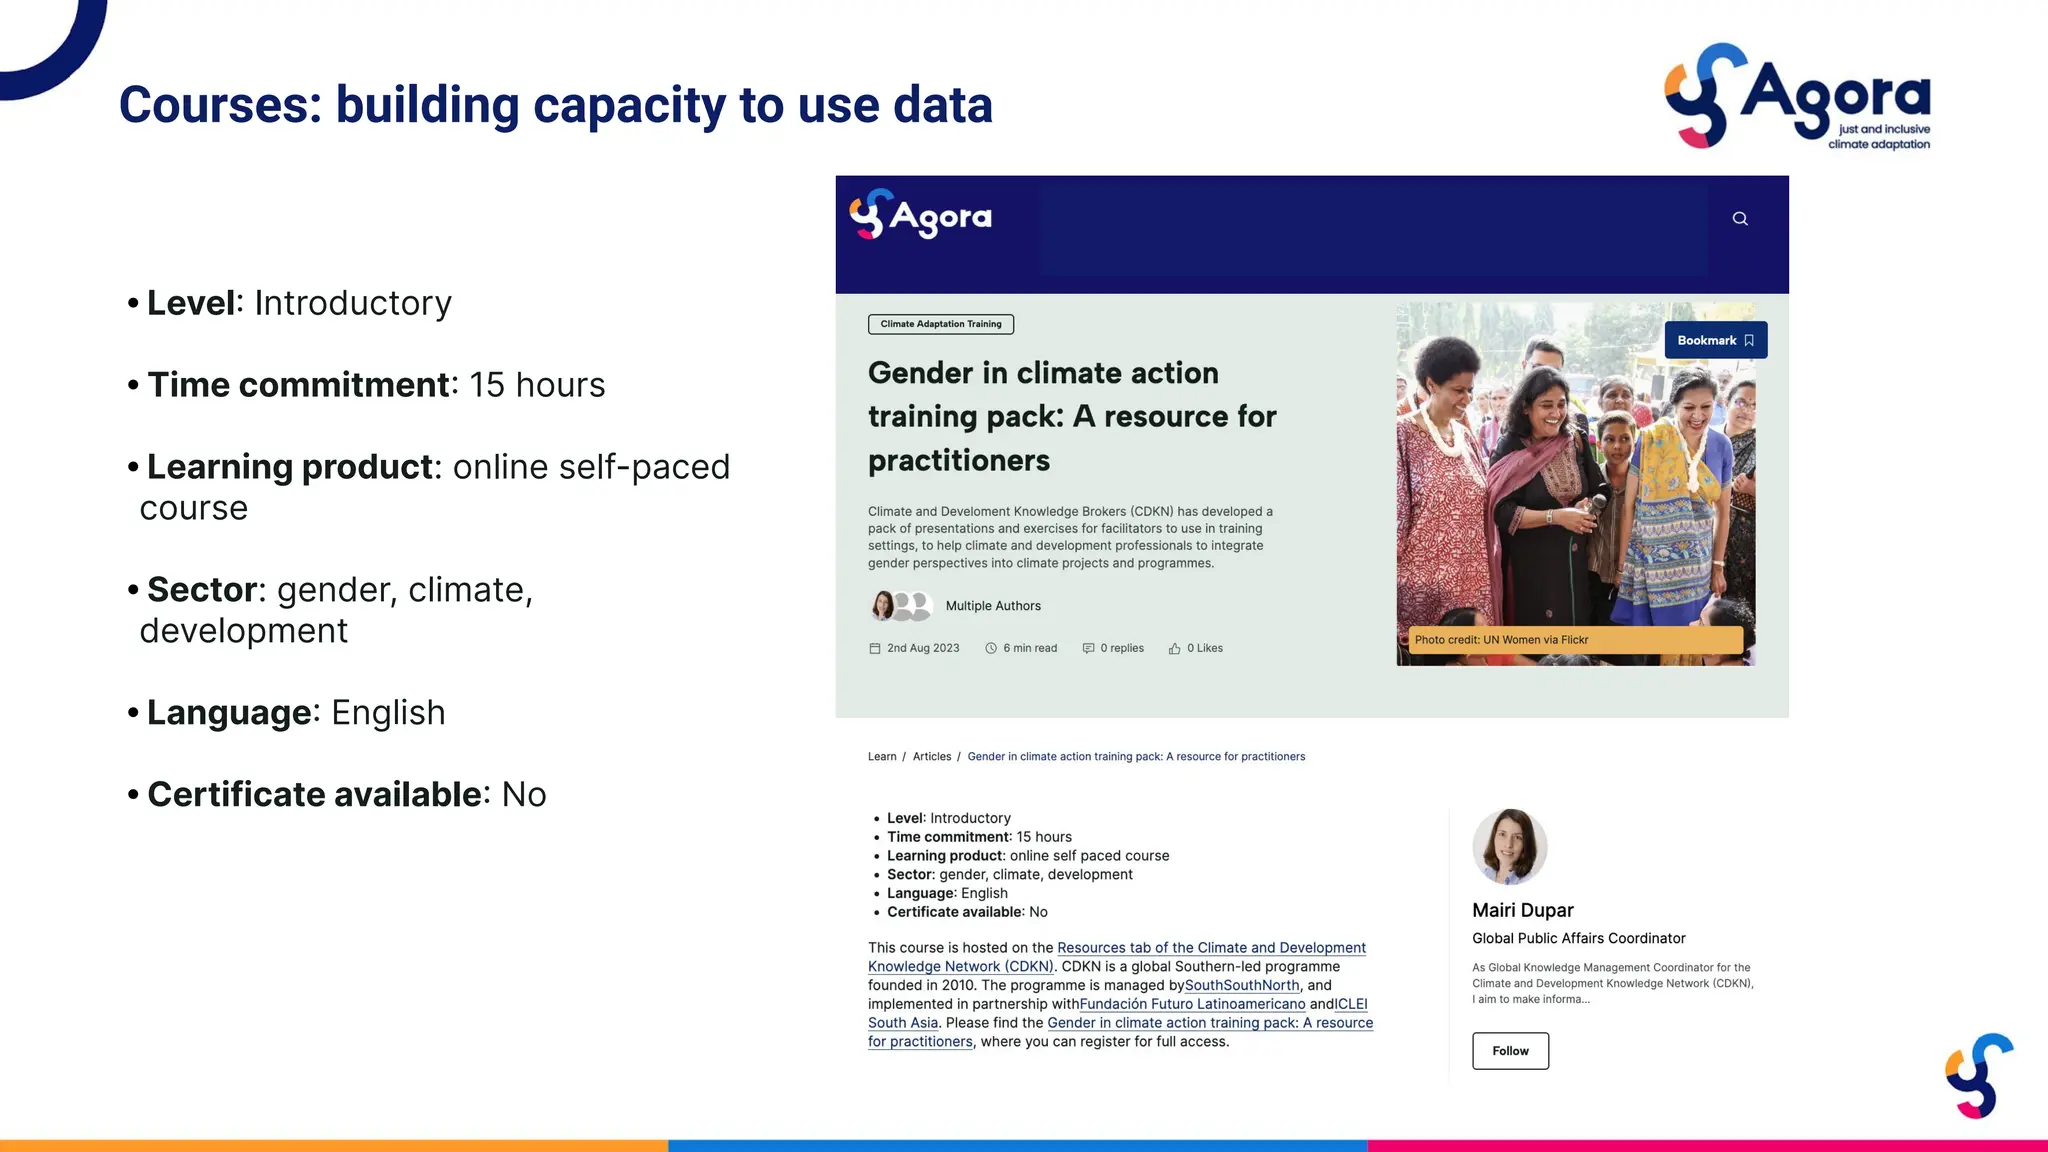This screenshot has height=1152, width=2048.
Task: Open the training pack link in the last paragraph
Action: tap(1210, 1023)
